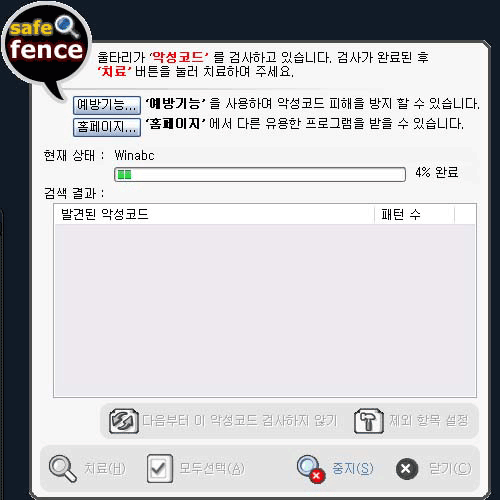Image resolution: width=500 pixels, height=500 pixels.
Task: Open the 홈페이지... button
Action: (x=107, y=127)
